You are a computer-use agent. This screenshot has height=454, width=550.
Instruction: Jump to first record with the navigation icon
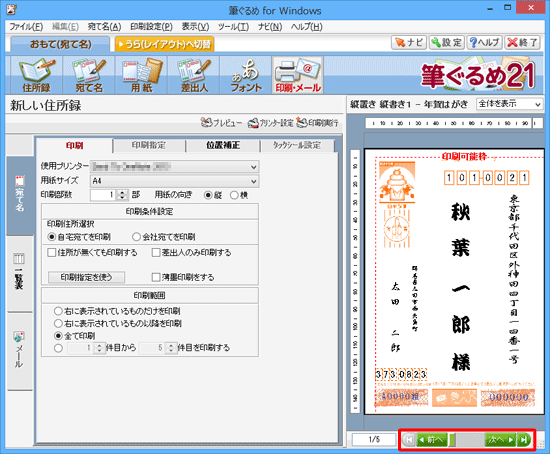pyautogui.click(x=408, y=440)
